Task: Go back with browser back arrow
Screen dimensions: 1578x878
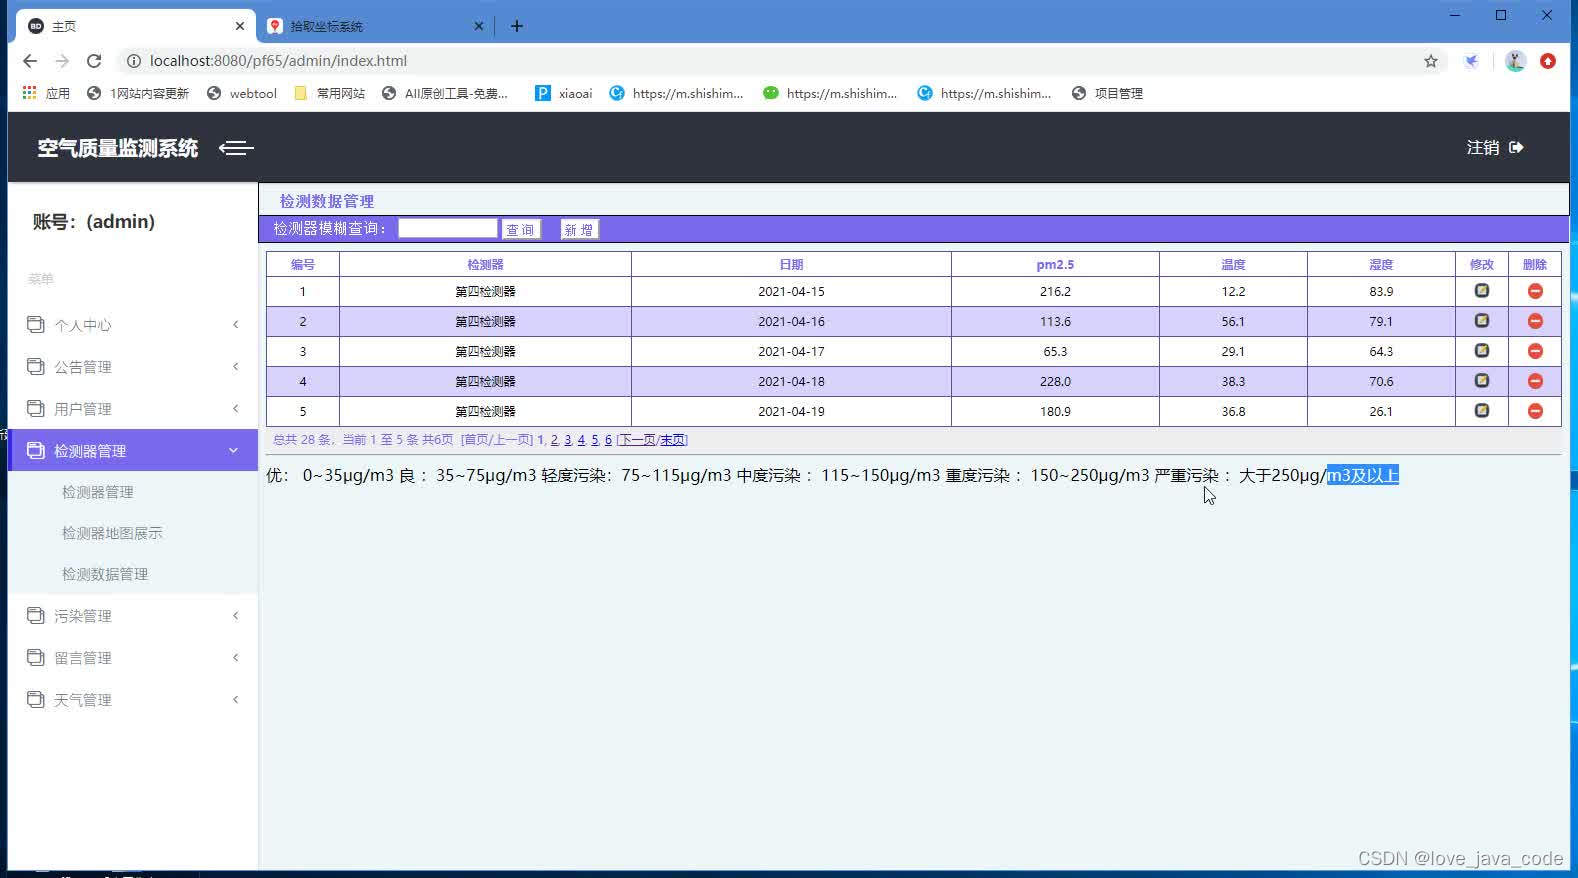Action: coord(30,61)
